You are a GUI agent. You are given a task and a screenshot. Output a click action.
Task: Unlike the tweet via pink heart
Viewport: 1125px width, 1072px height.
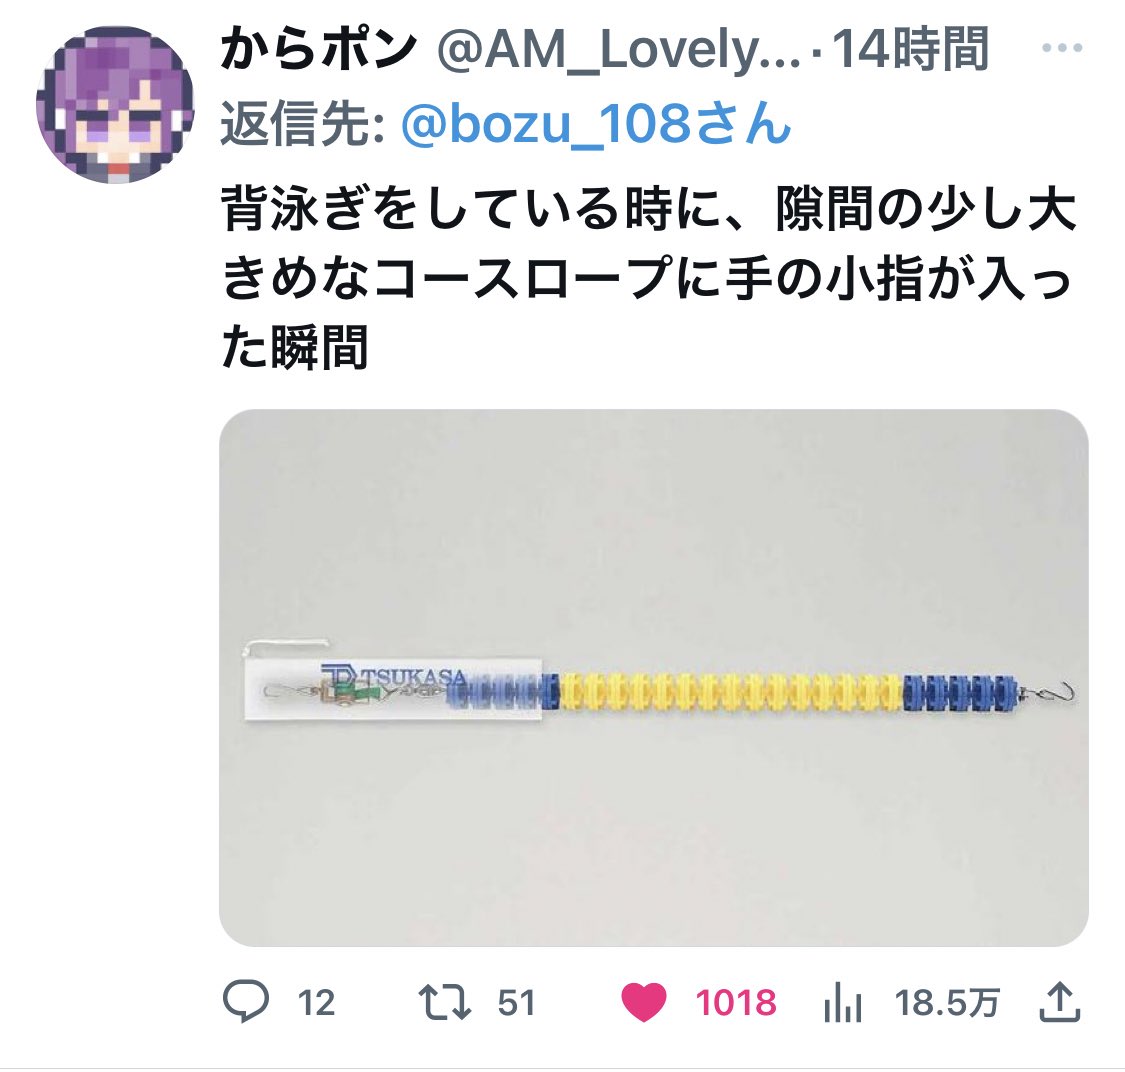coord(644,1002)
